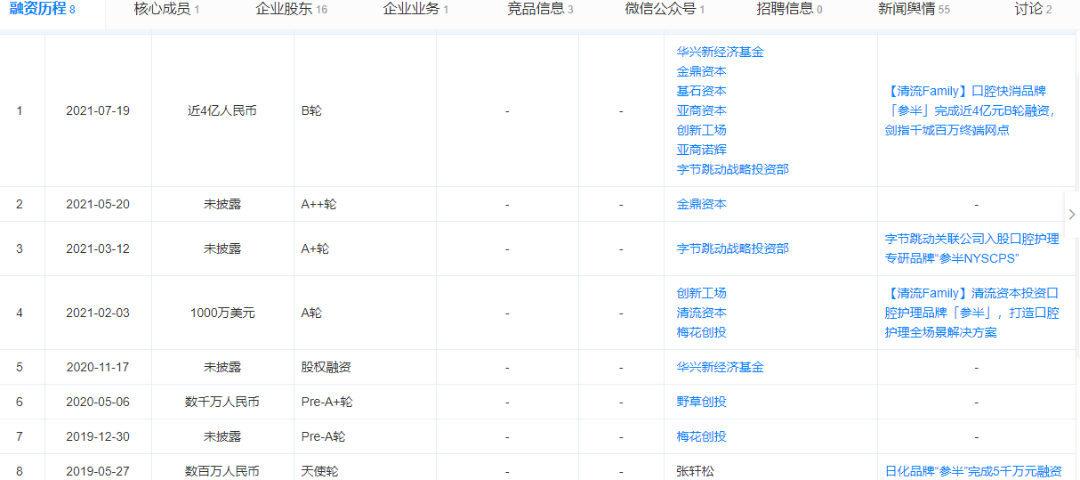
Task: Click investor link 亚商资本
Action: coord(701,110)
